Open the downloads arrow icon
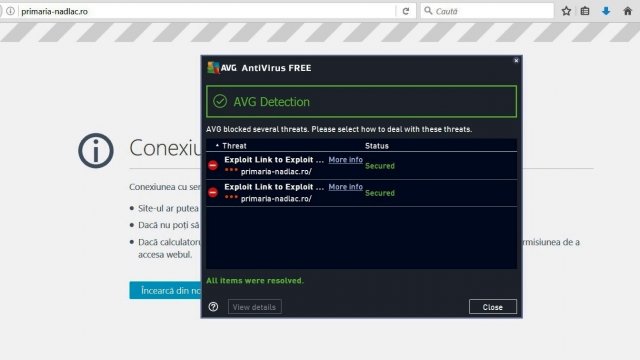The width and height of the screenshot is (640, 360). coord(606,11)
